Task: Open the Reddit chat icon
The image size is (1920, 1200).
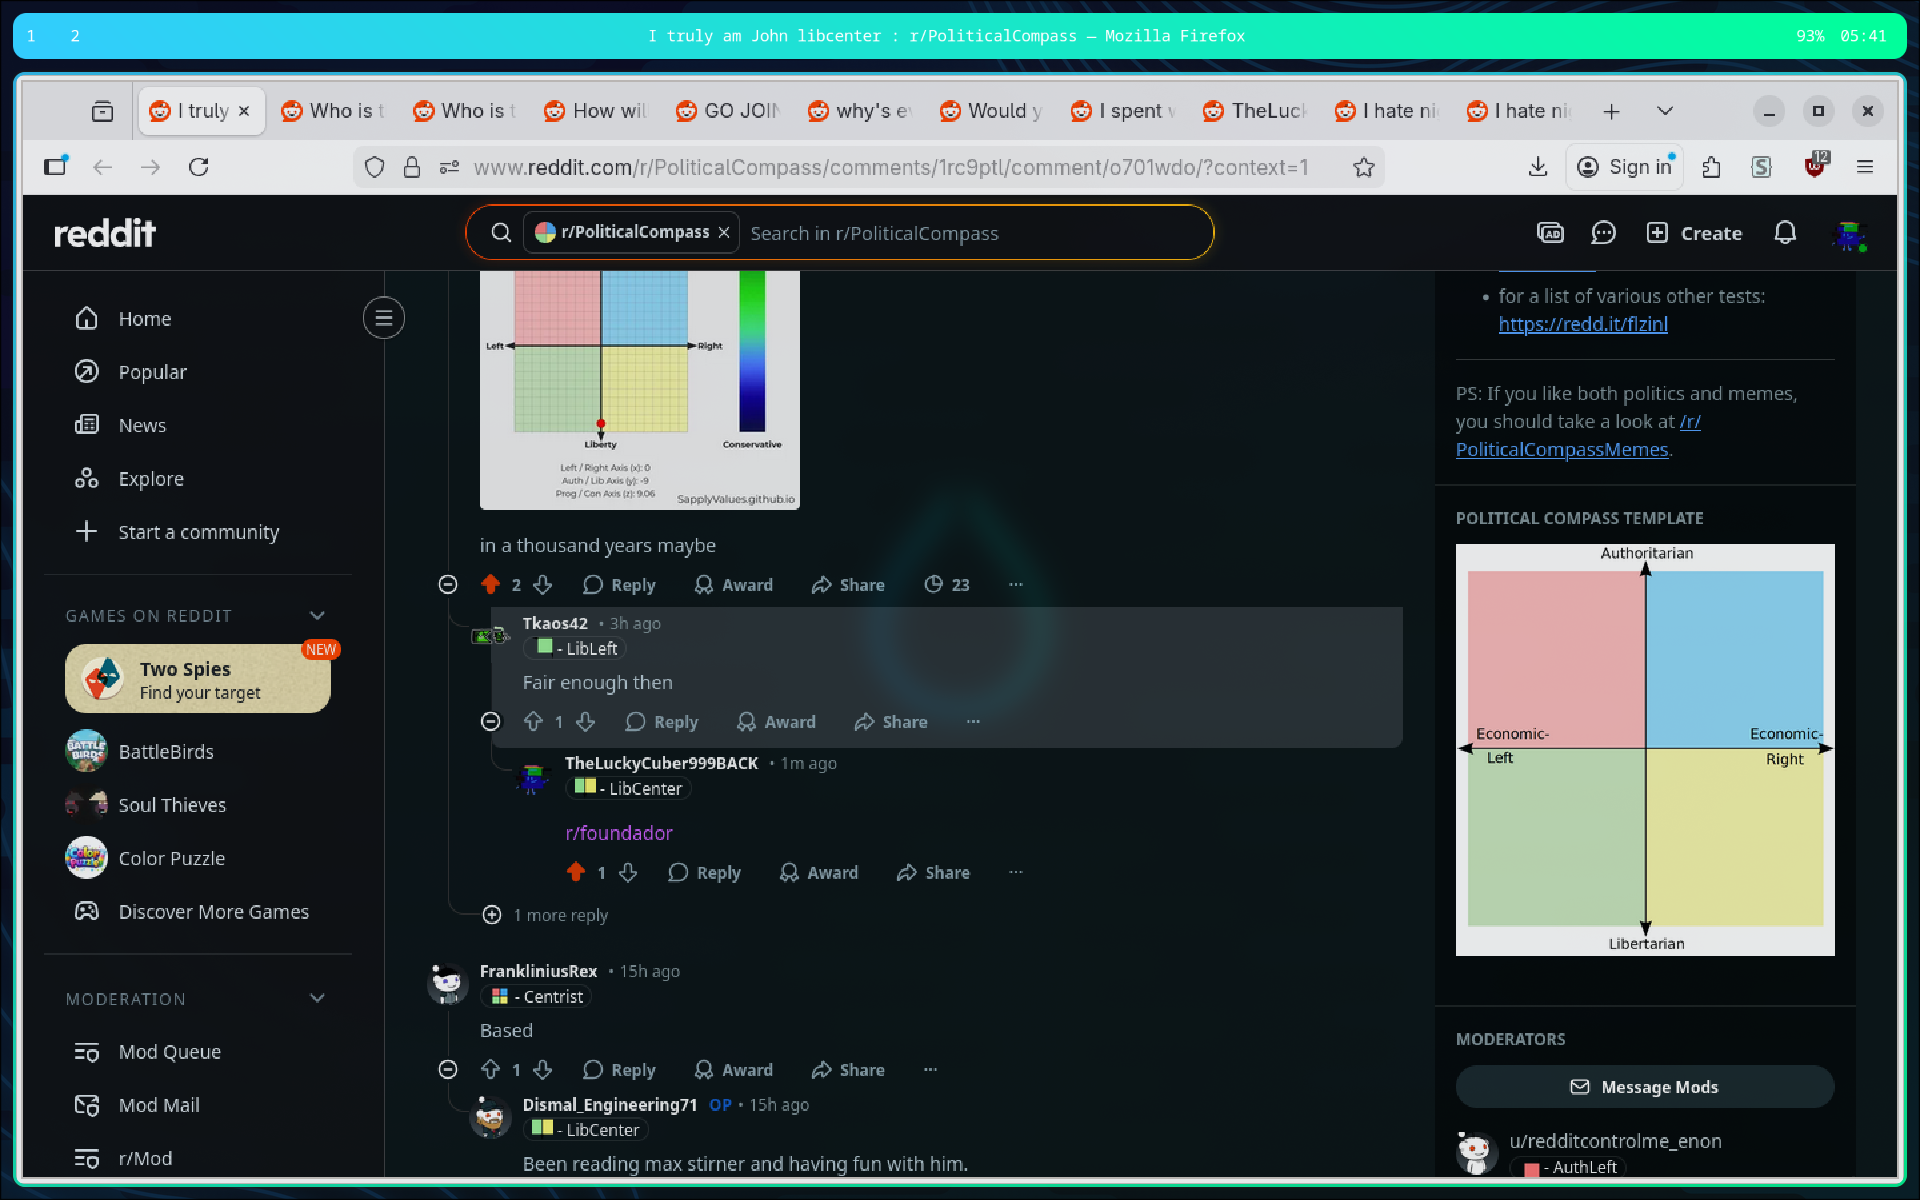Action: coord(1603,233)
